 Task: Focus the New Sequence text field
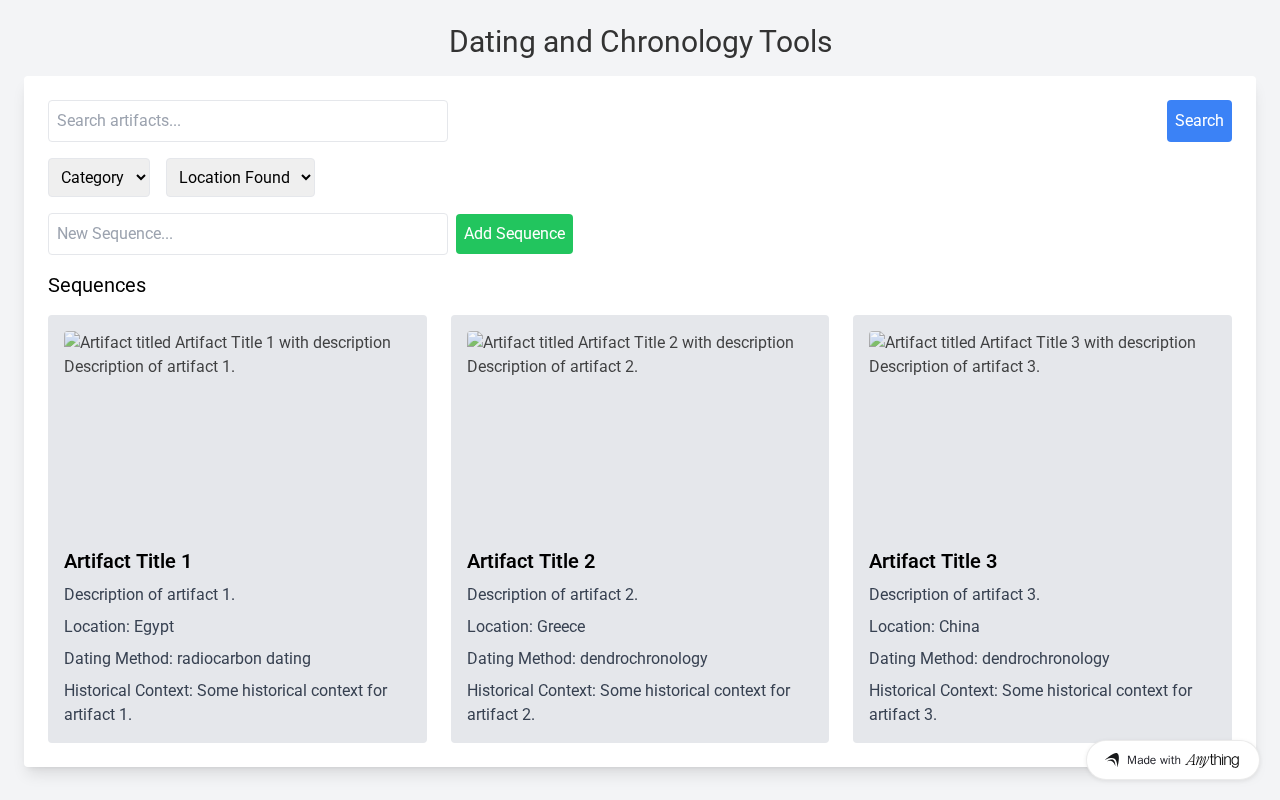tap(247, 234)
